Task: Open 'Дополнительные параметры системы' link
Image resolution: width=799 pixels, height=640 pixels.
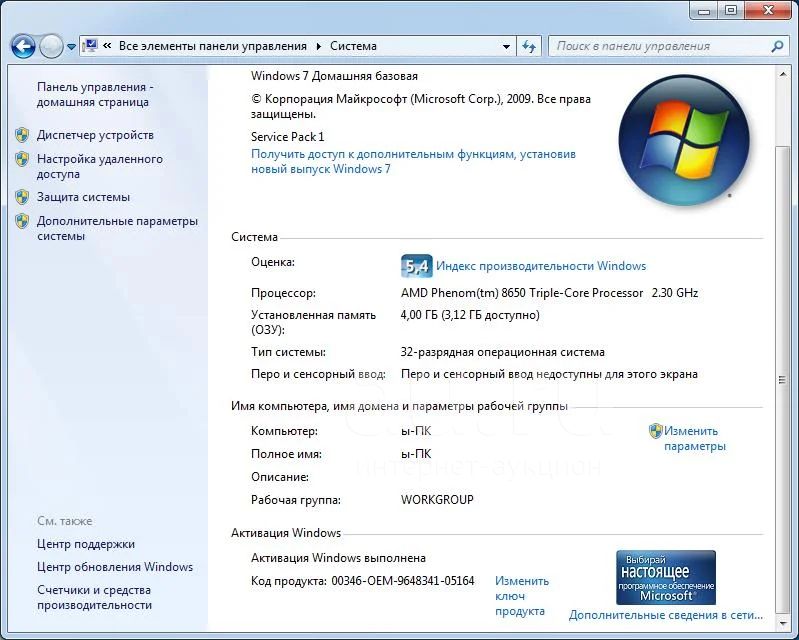Action: pyautogui.click(x=117, y=228)
